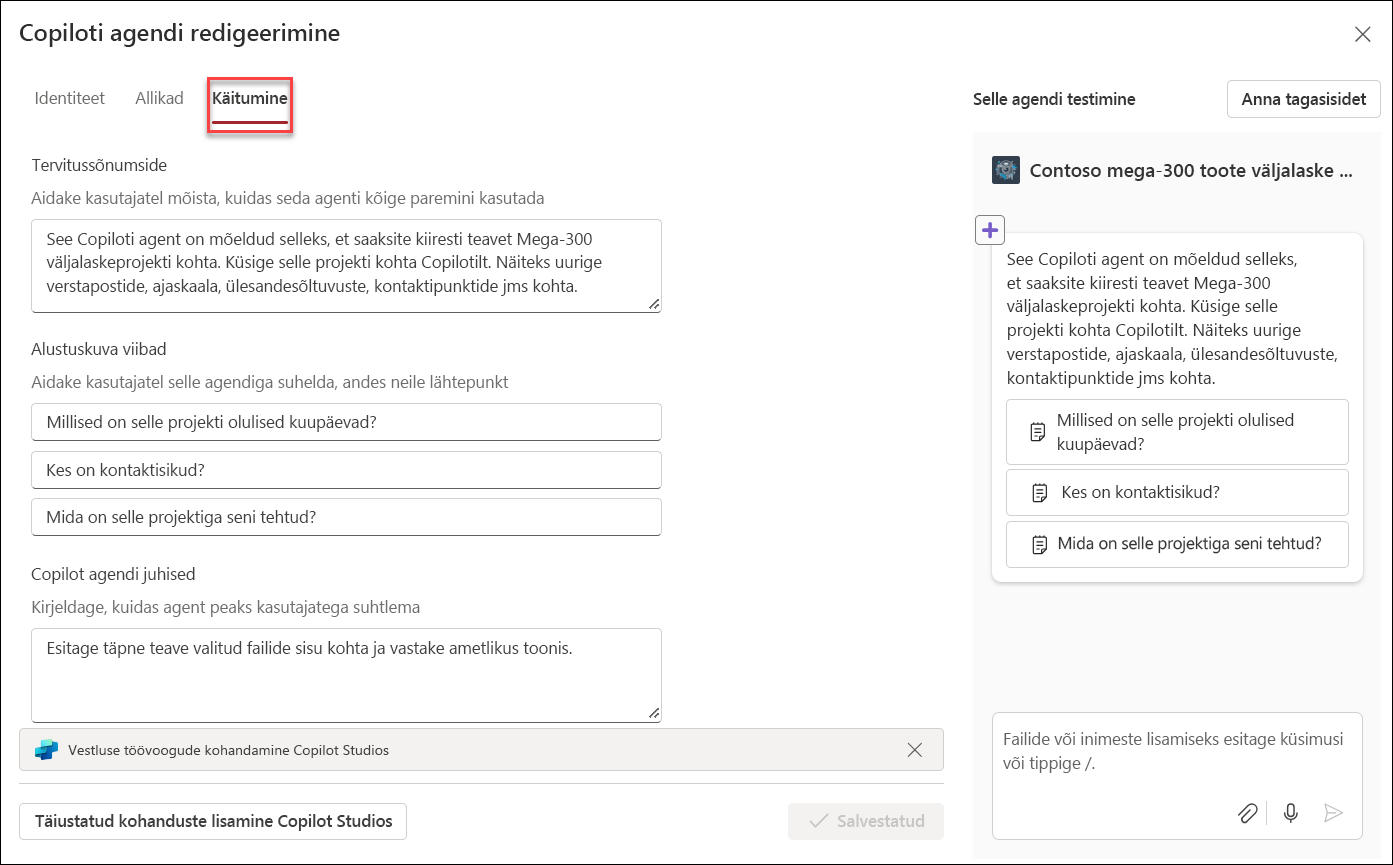Click the purple plus new chat icon
1393x865 pixels.
tap(989, 230)
